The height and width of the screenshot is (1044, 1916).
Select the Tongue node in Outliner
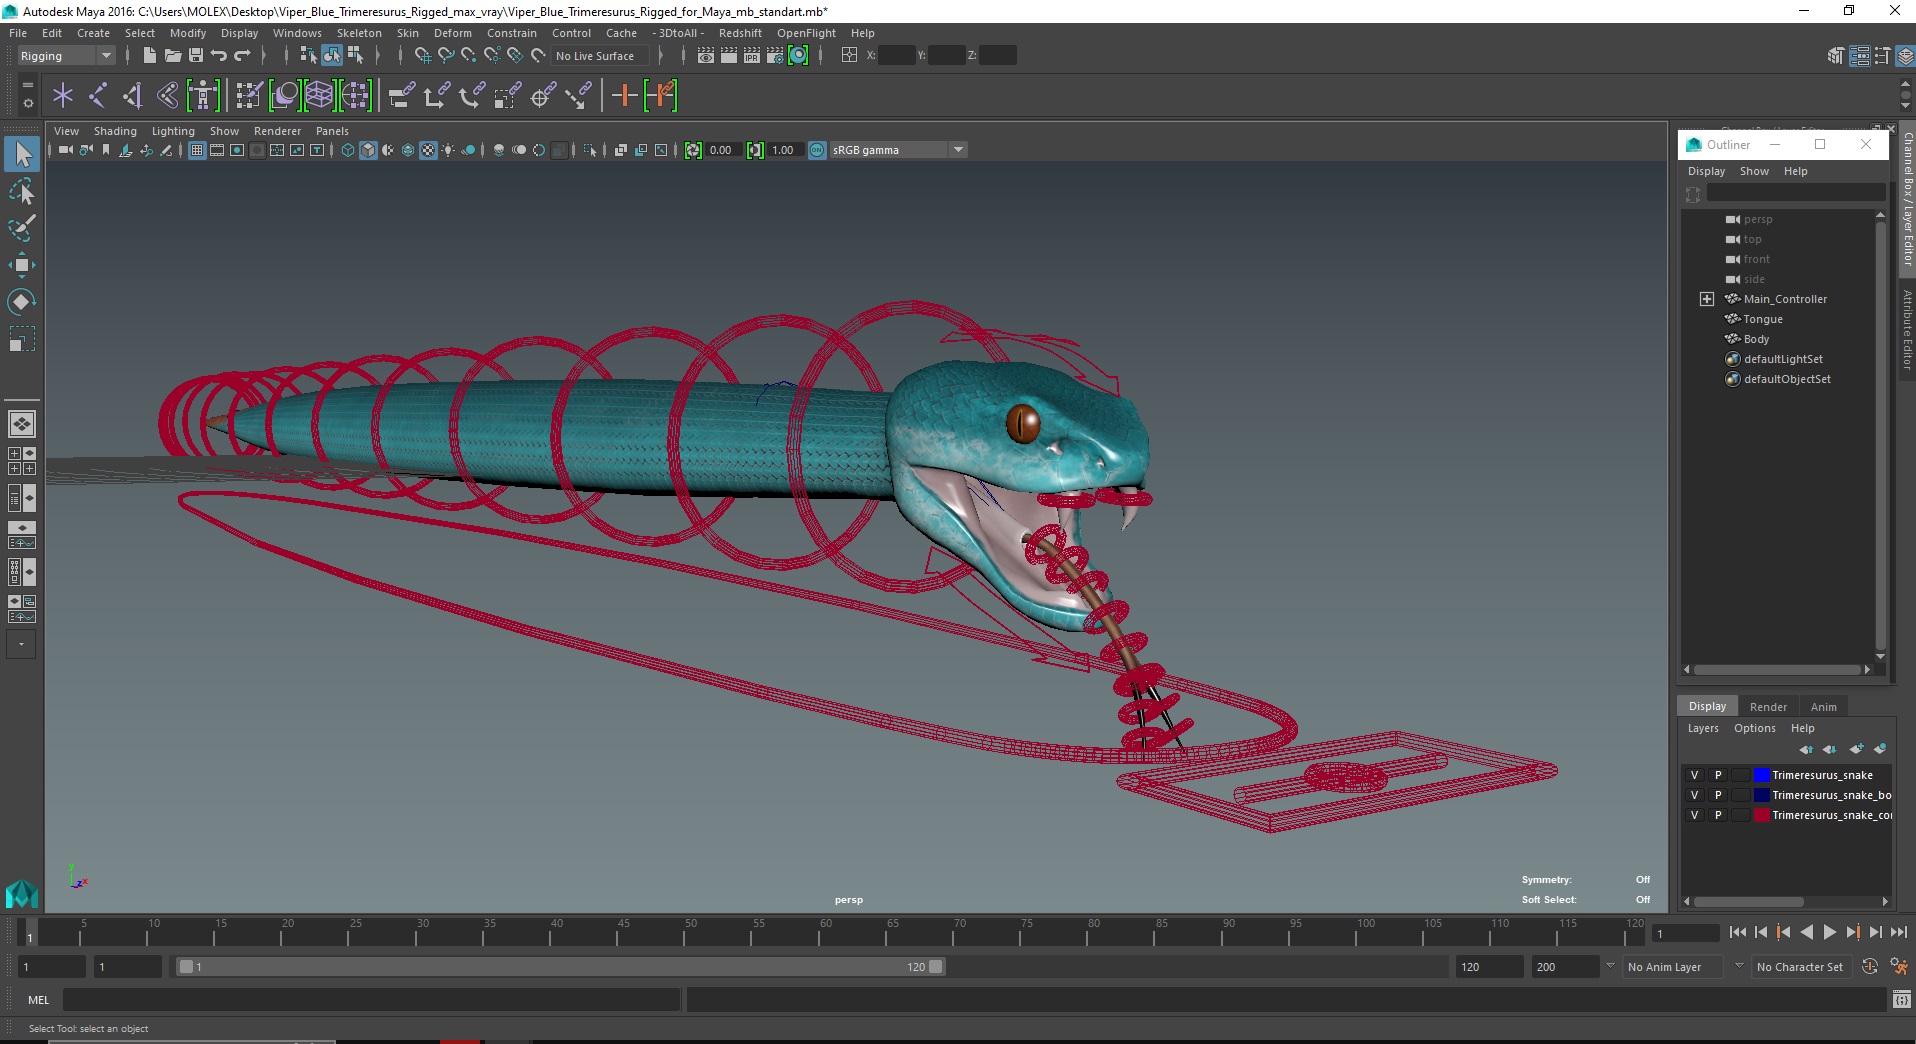click(1763, 319)
